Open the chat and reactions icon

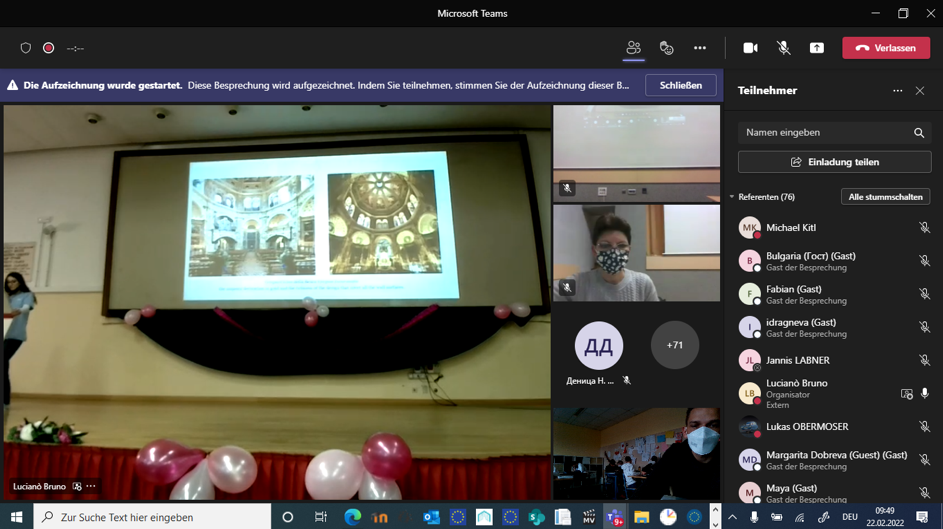666,48
